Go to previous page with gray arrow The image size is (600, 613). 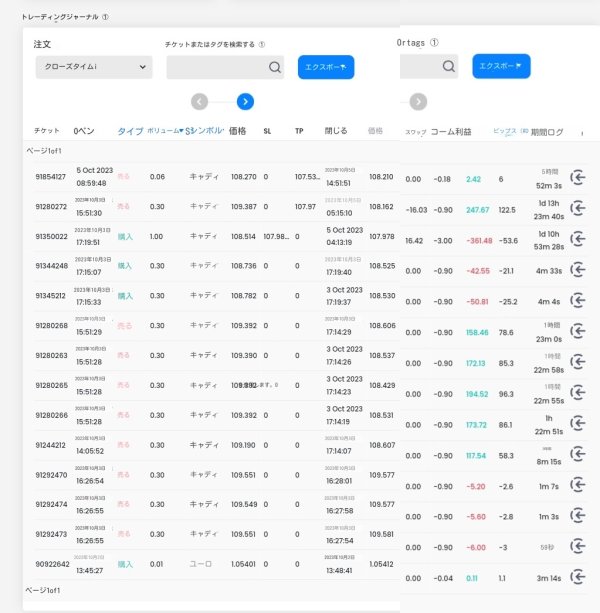199,102
